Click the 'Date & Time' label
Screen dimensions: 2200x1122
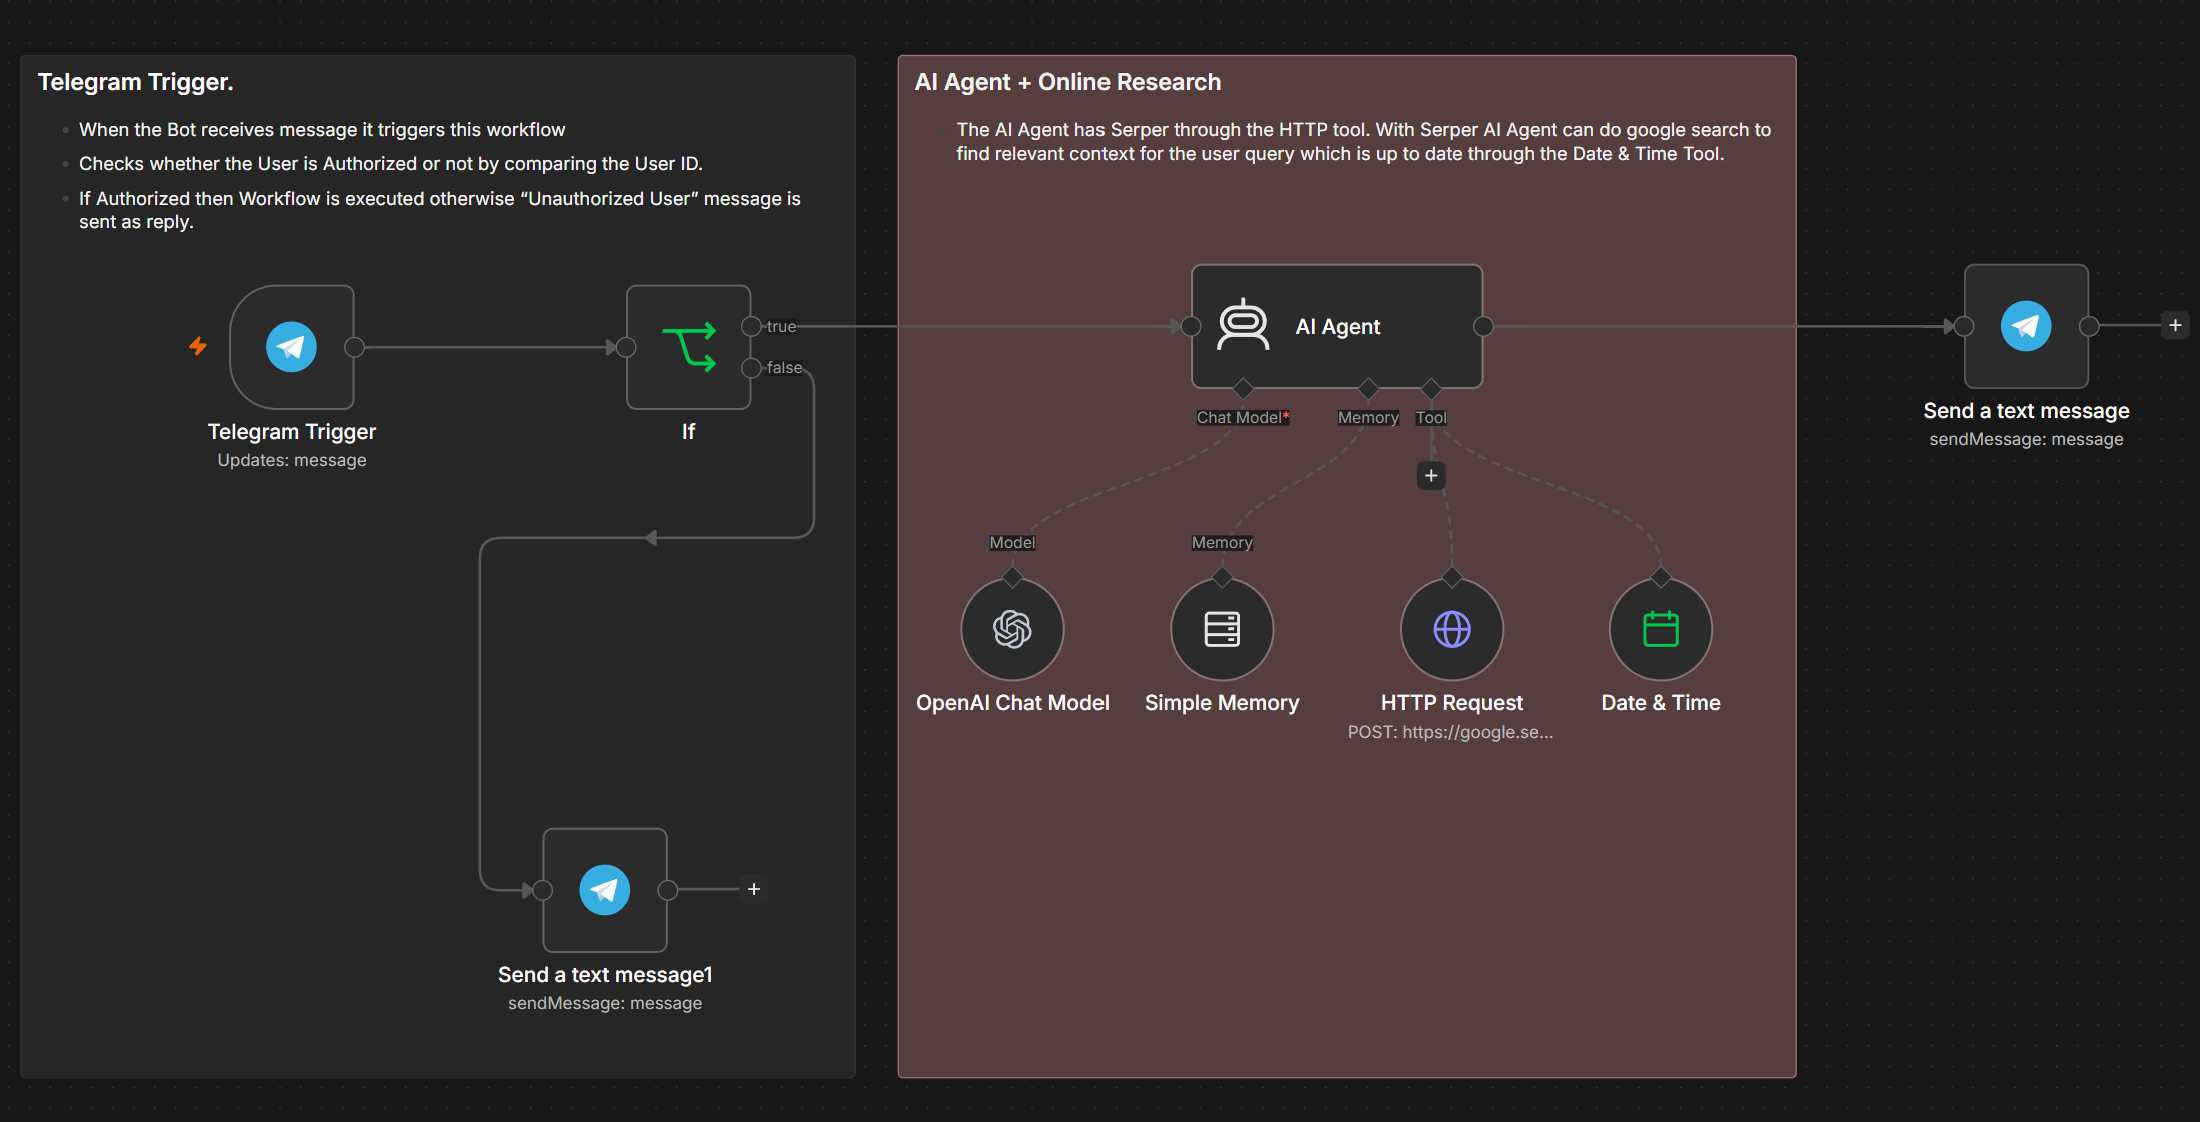pos(1660,703)
